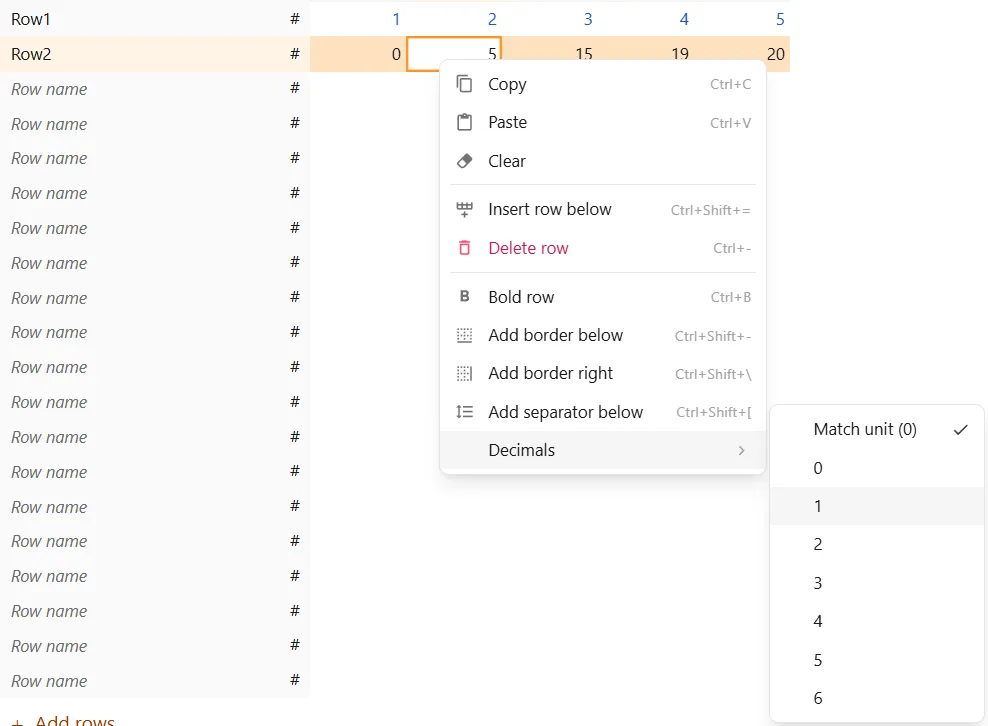988x726 pixels.
Task: Click the Bold row B icon
Action: pyautogui.click(x=464, y=296)
